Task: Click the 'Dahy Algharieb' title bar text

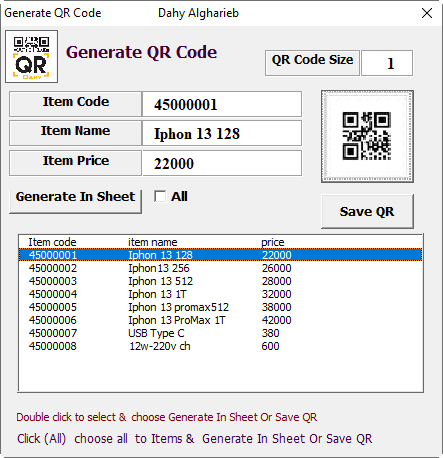Action: (198, 13)
